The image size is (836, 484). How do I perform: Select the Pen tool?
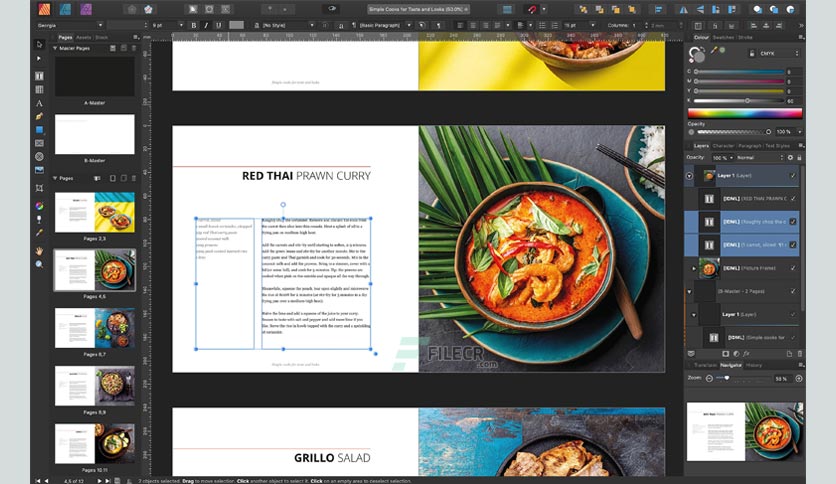tap(39, 116)
